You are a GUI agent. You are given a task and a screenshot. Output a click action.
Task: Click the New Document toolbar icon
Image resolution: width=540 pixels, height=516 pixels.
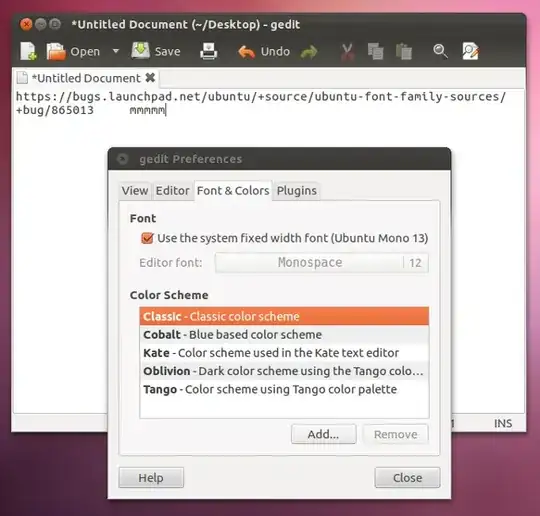tap(28, 51)
